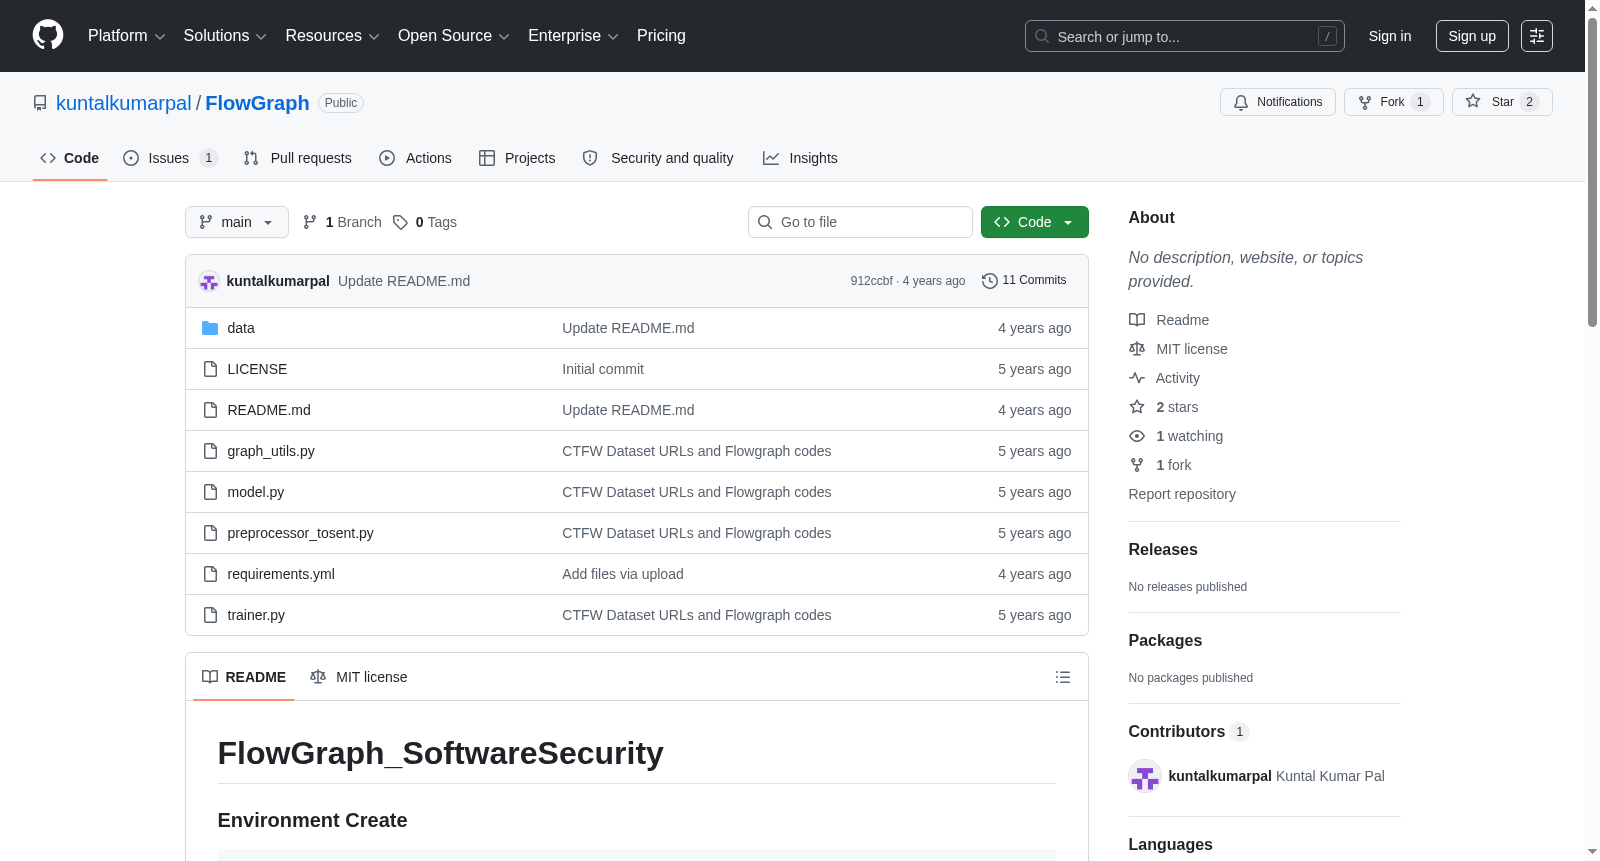Click the Pricing link
Viewport: 1600px width, 861px height.
pyautogui.click(x=661, y=36)
